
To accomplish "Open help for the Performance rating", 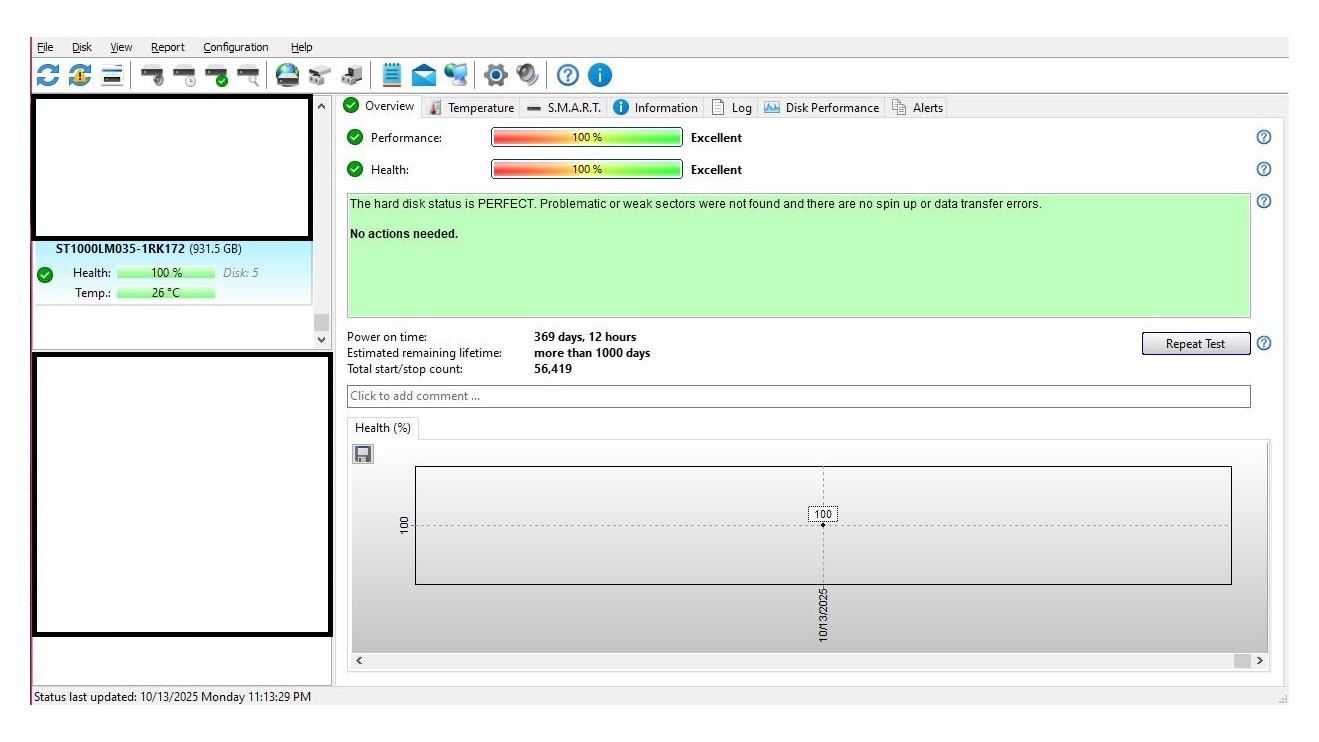I will [x=1263, y=138].
